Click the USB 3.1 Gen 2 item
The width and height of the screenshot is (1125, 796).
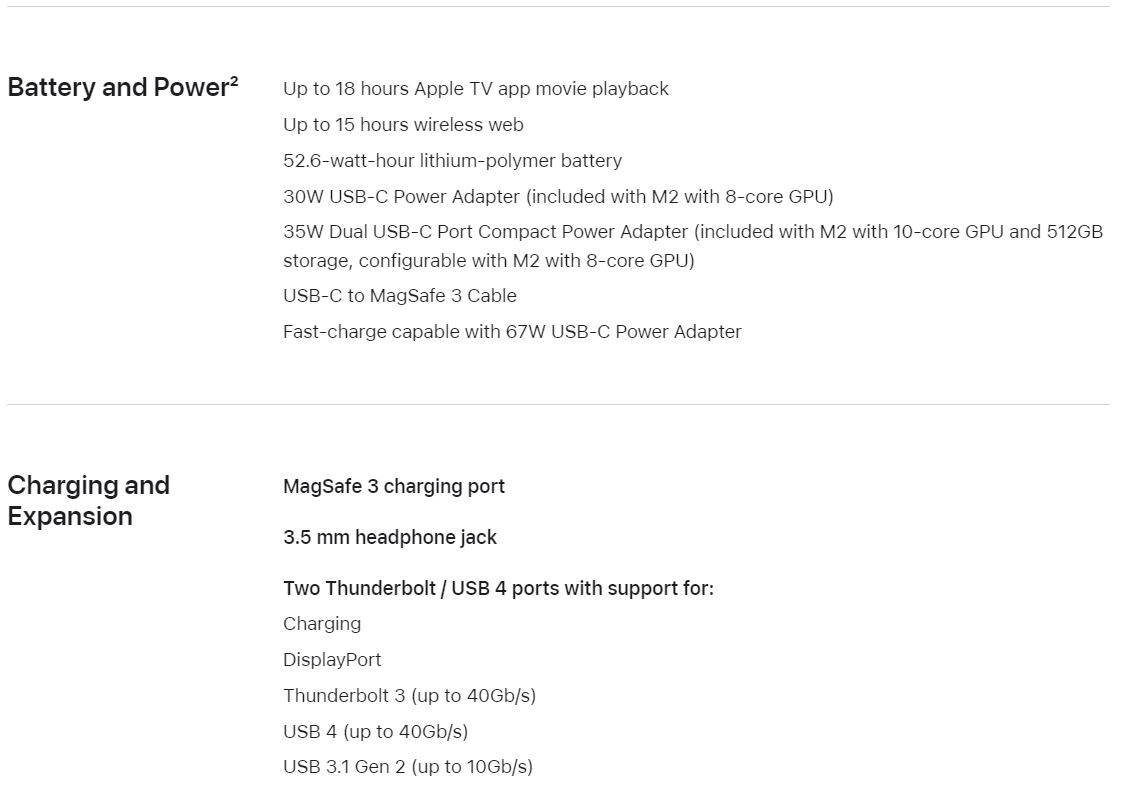point(408,767)
